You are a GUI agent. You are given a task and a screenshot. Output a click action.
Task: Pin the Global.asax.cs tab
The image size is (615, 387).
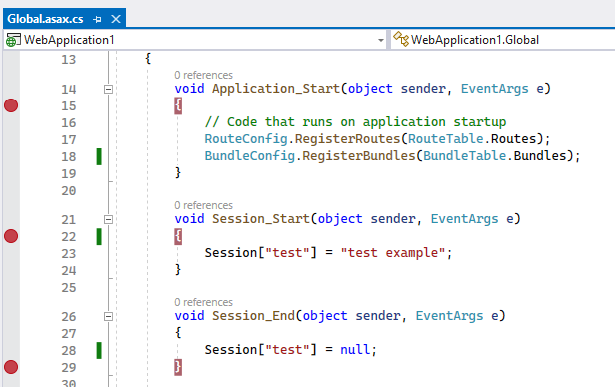[x=97, y=19]
